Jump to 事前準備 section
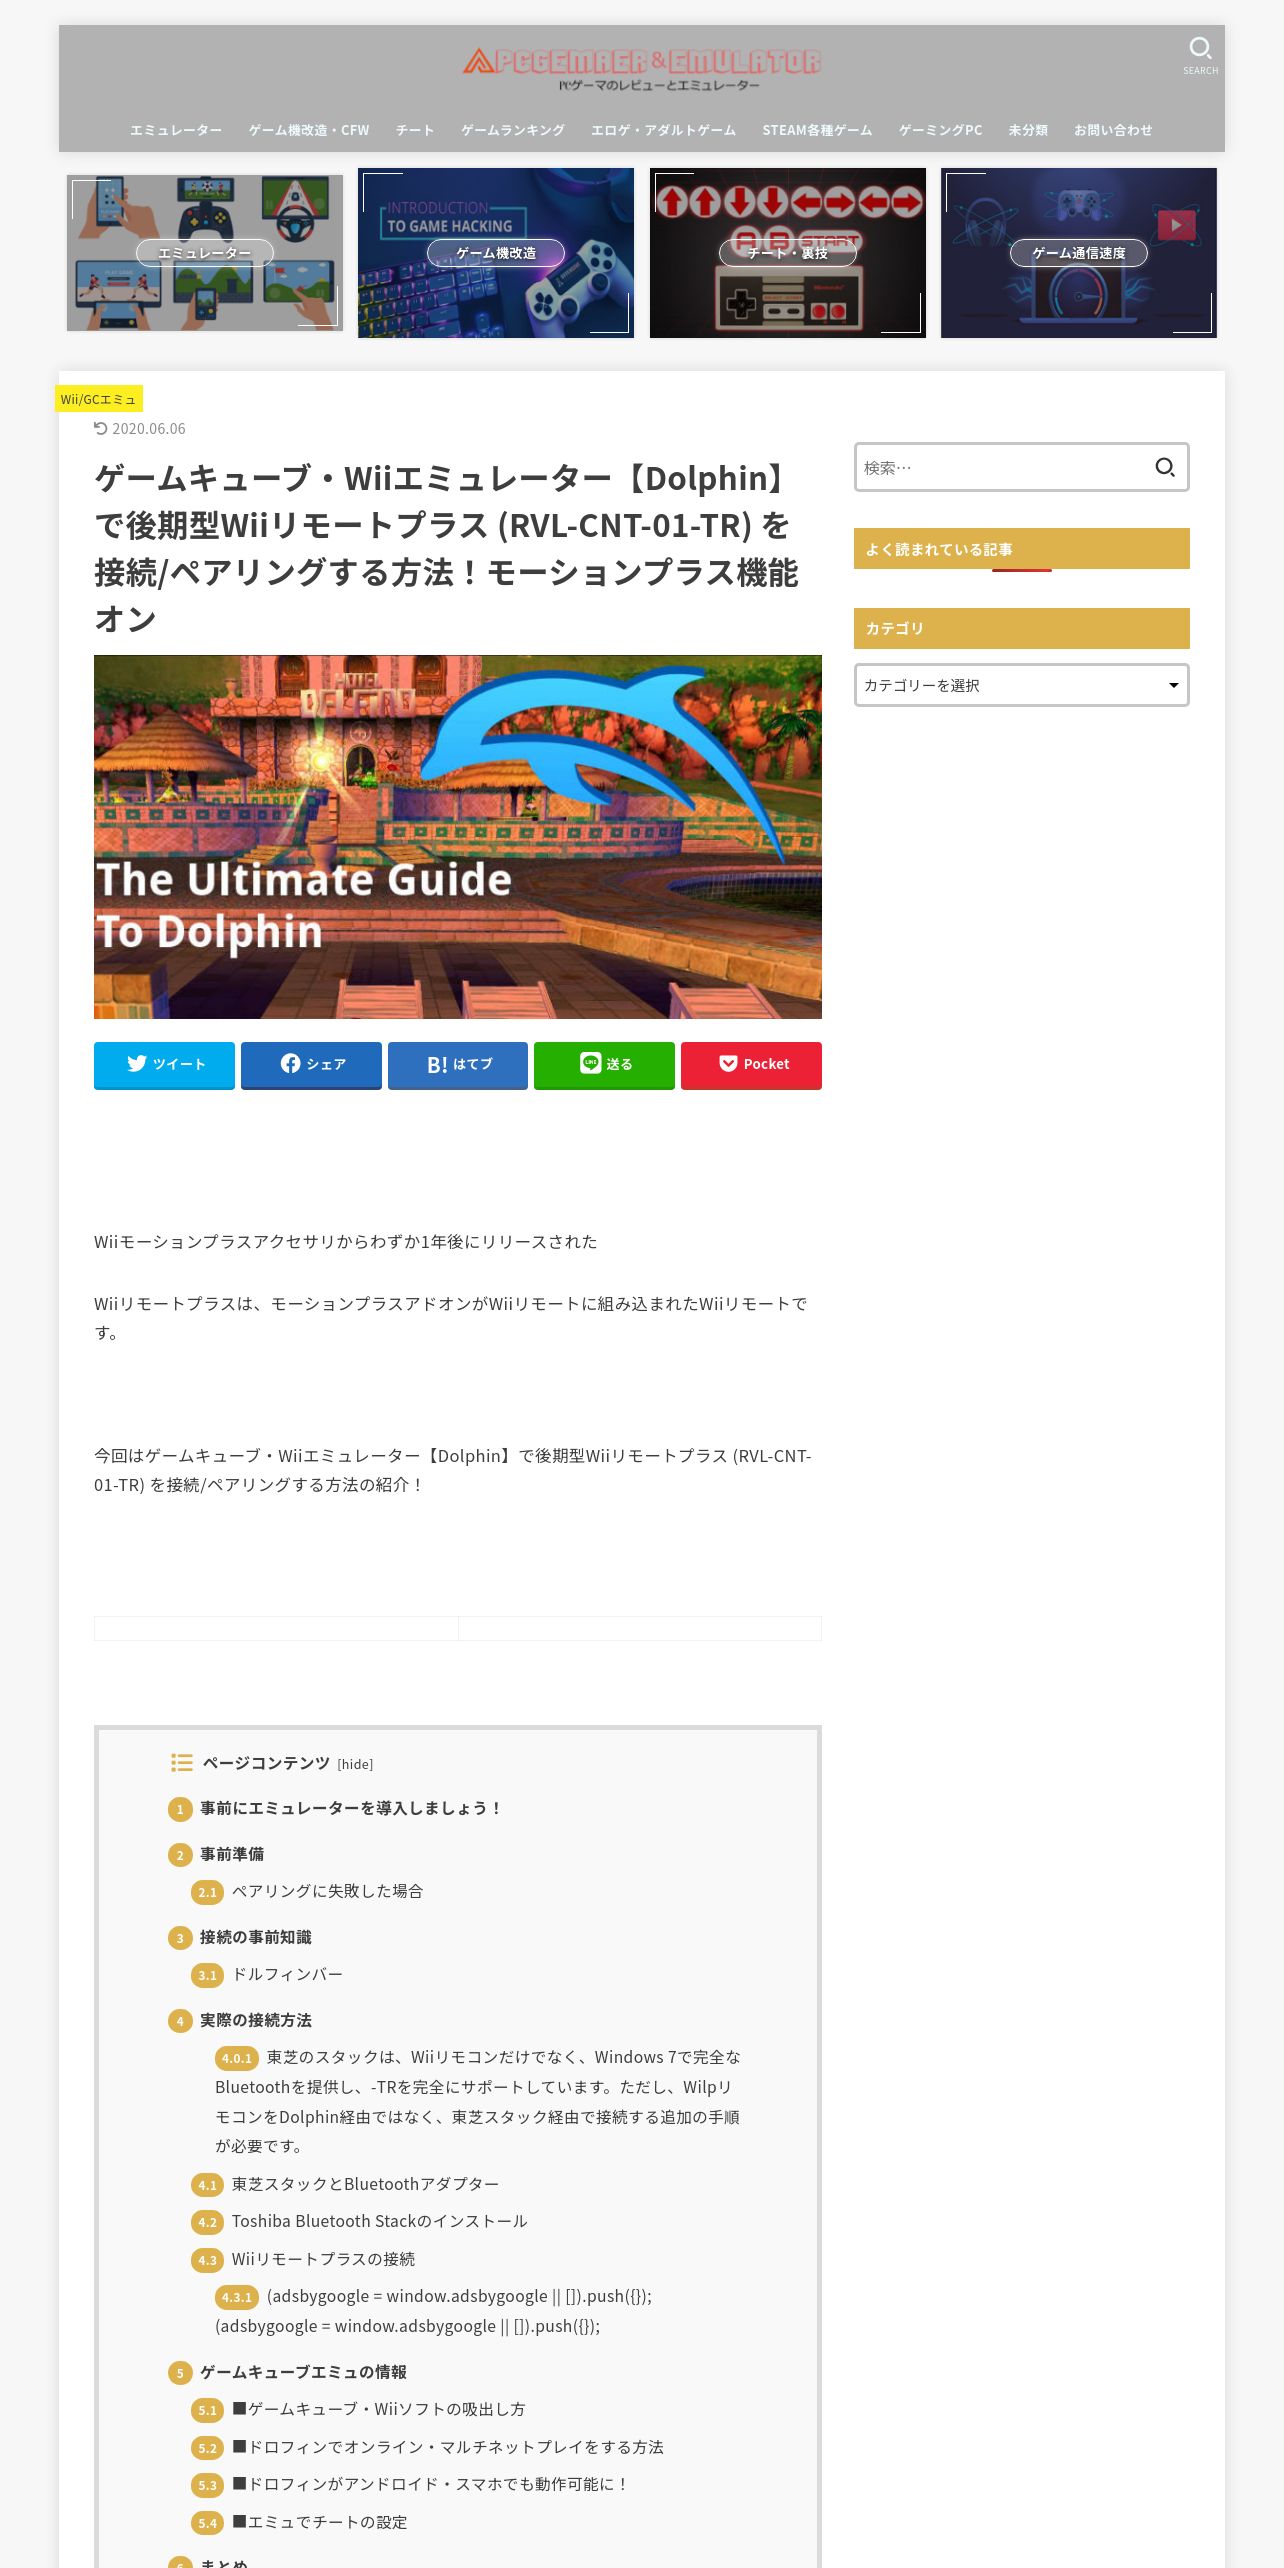 232,1854
